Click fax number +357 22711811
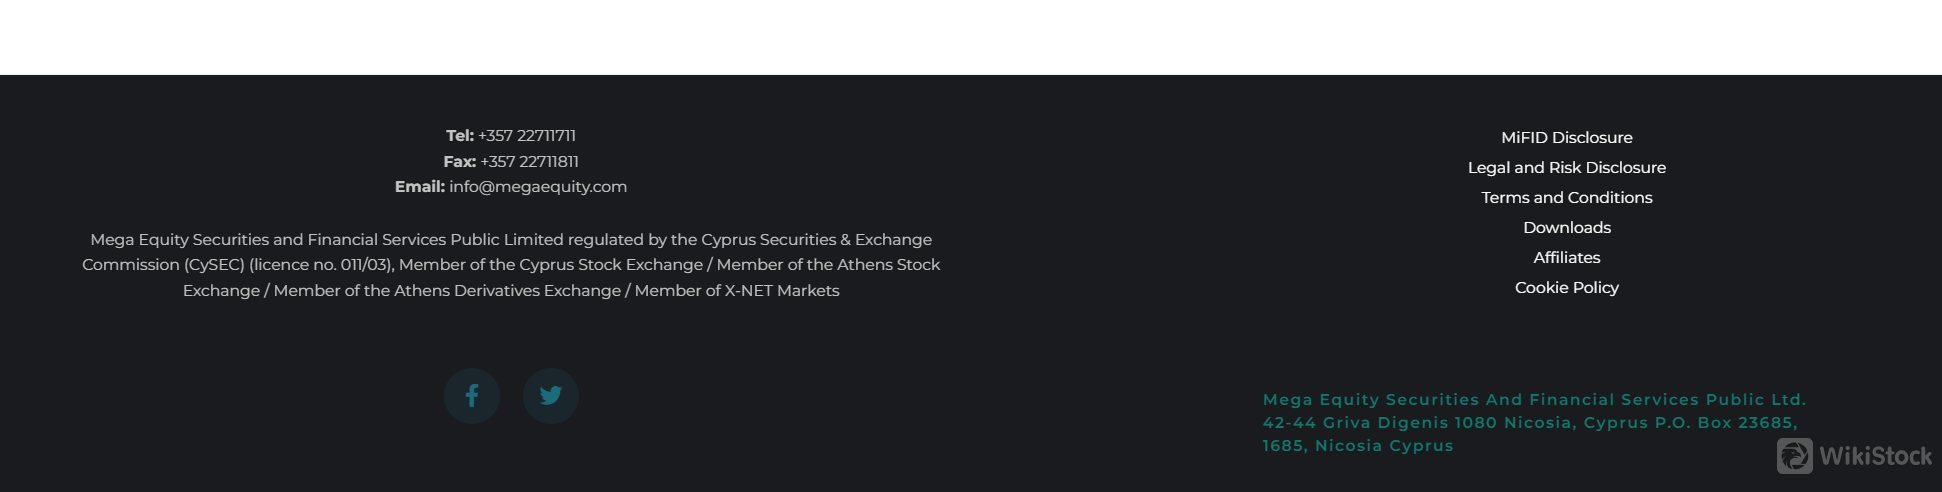 click(x=529, y=162)
